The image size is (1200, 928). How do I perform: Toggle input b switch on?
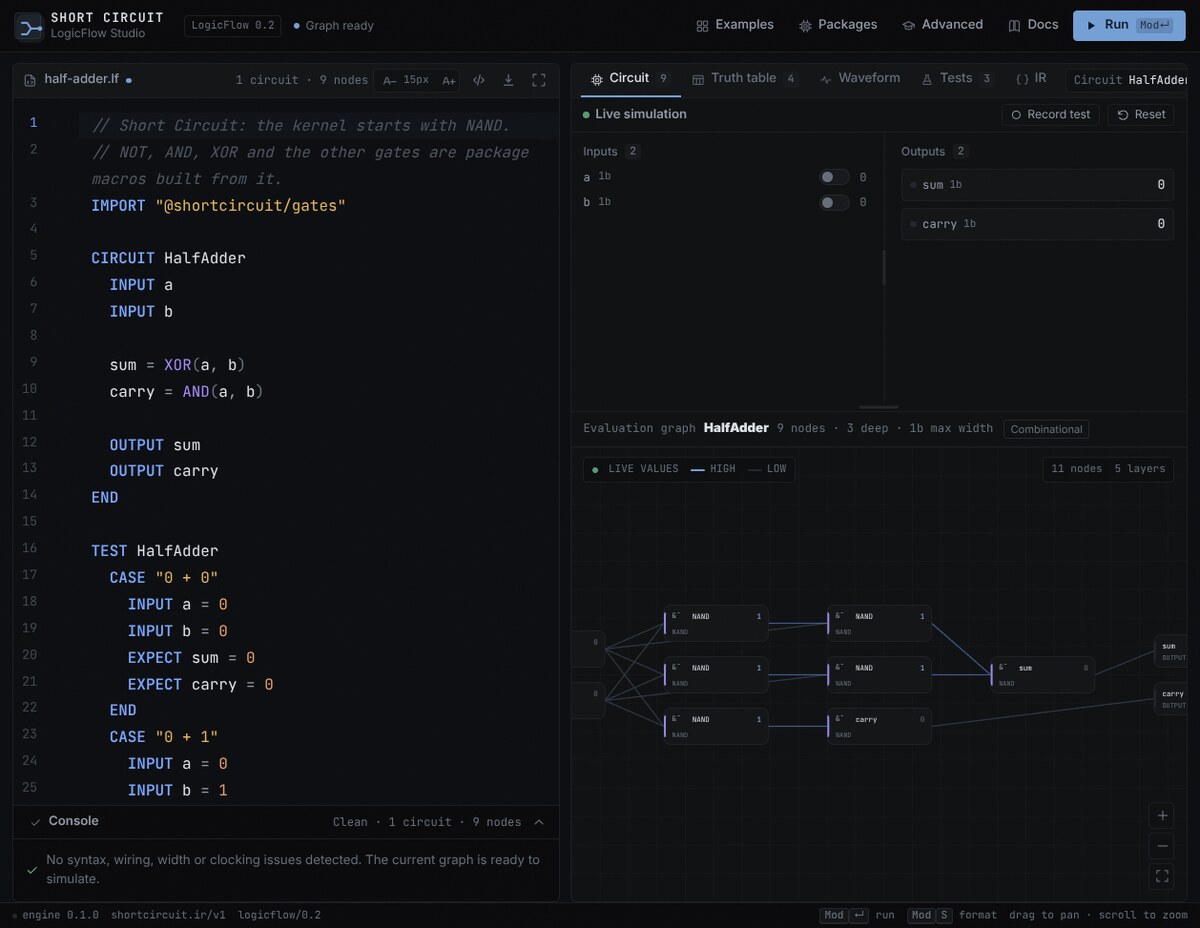(x=834, y=202)
